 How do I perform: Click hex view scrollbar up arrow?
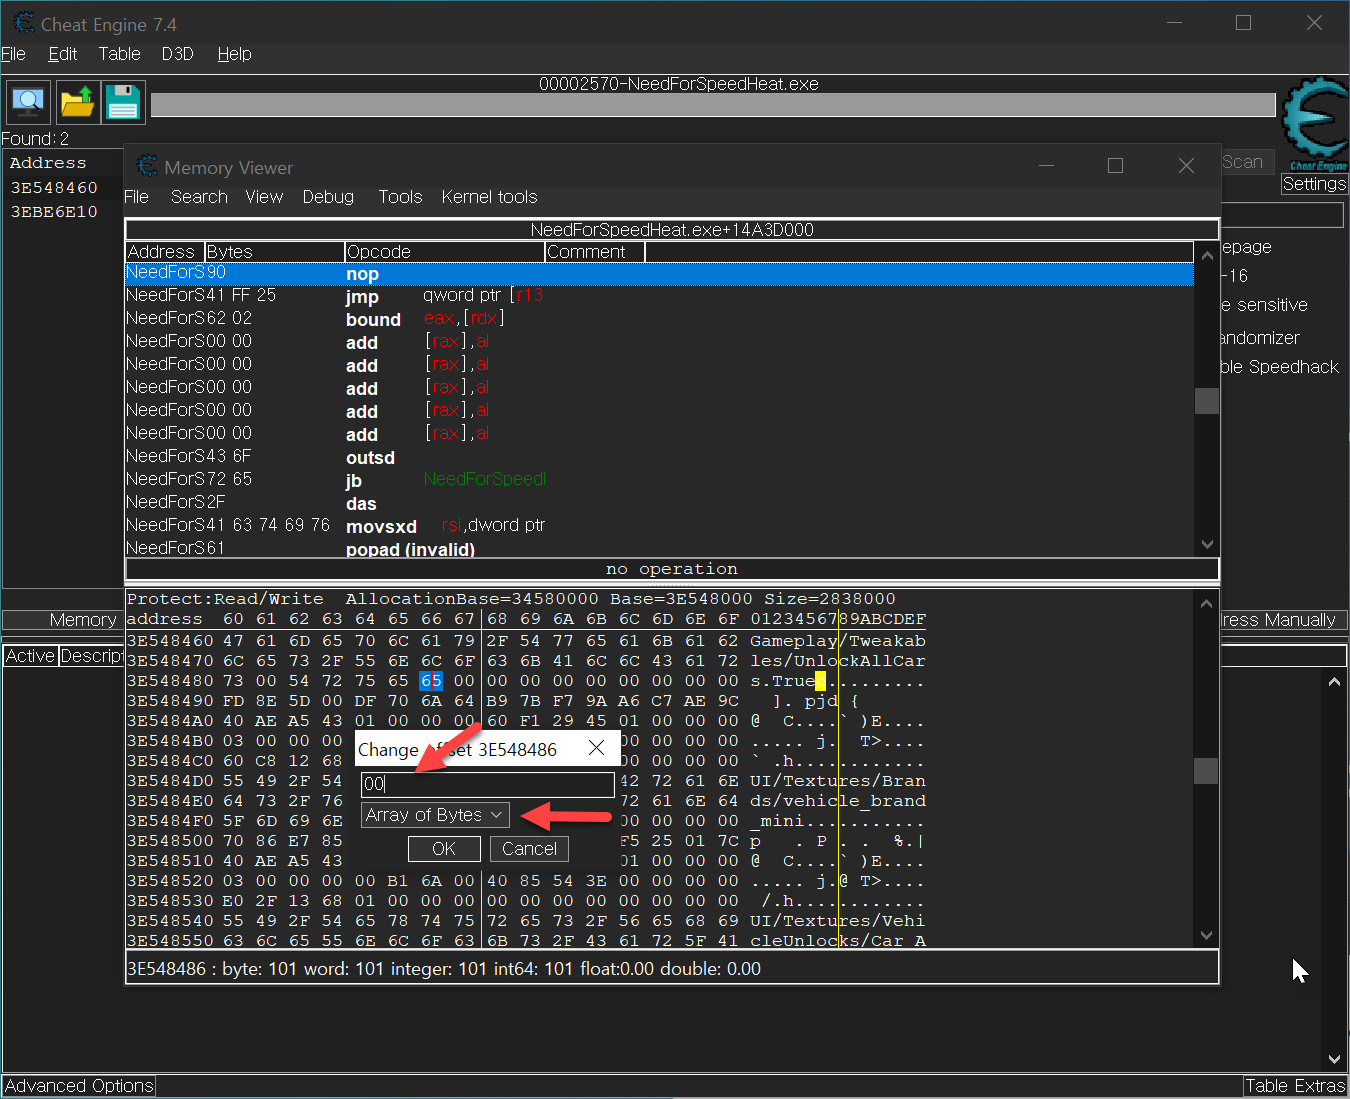(x=1207, y=604)
